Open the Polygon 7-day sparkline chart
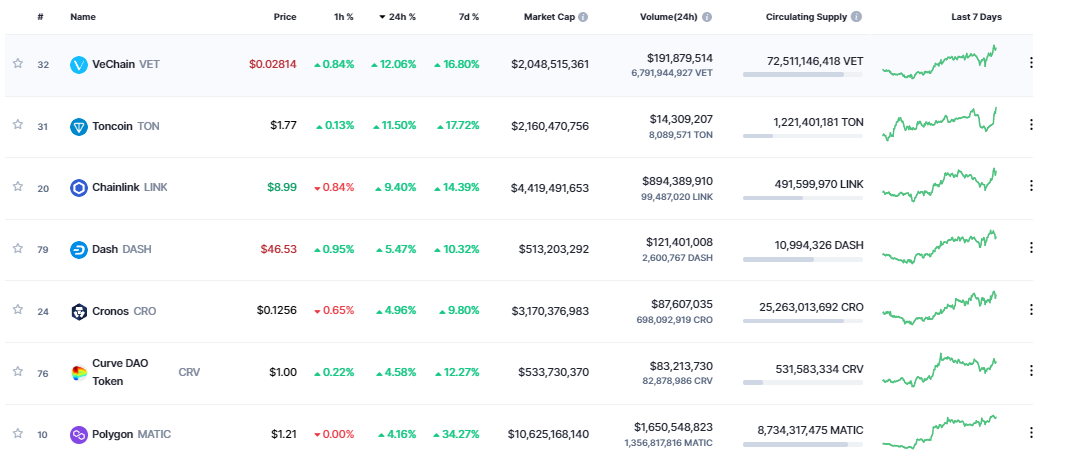 tap(939, 432)
